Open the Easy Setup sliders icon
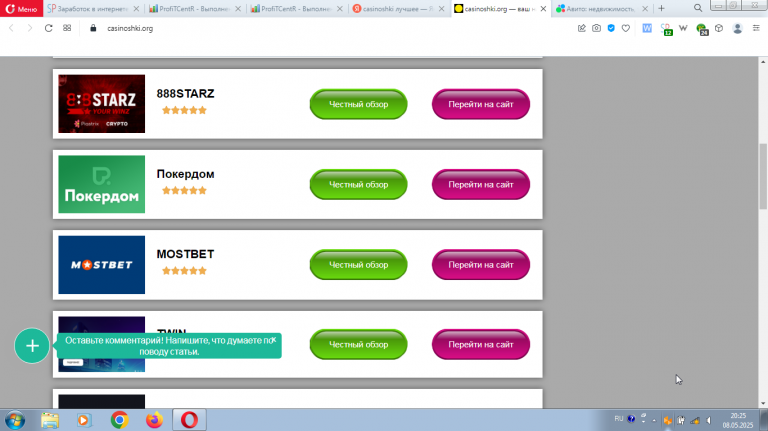Image resolution: width=768 pixels, height=431 pixels. coord(756,28)
